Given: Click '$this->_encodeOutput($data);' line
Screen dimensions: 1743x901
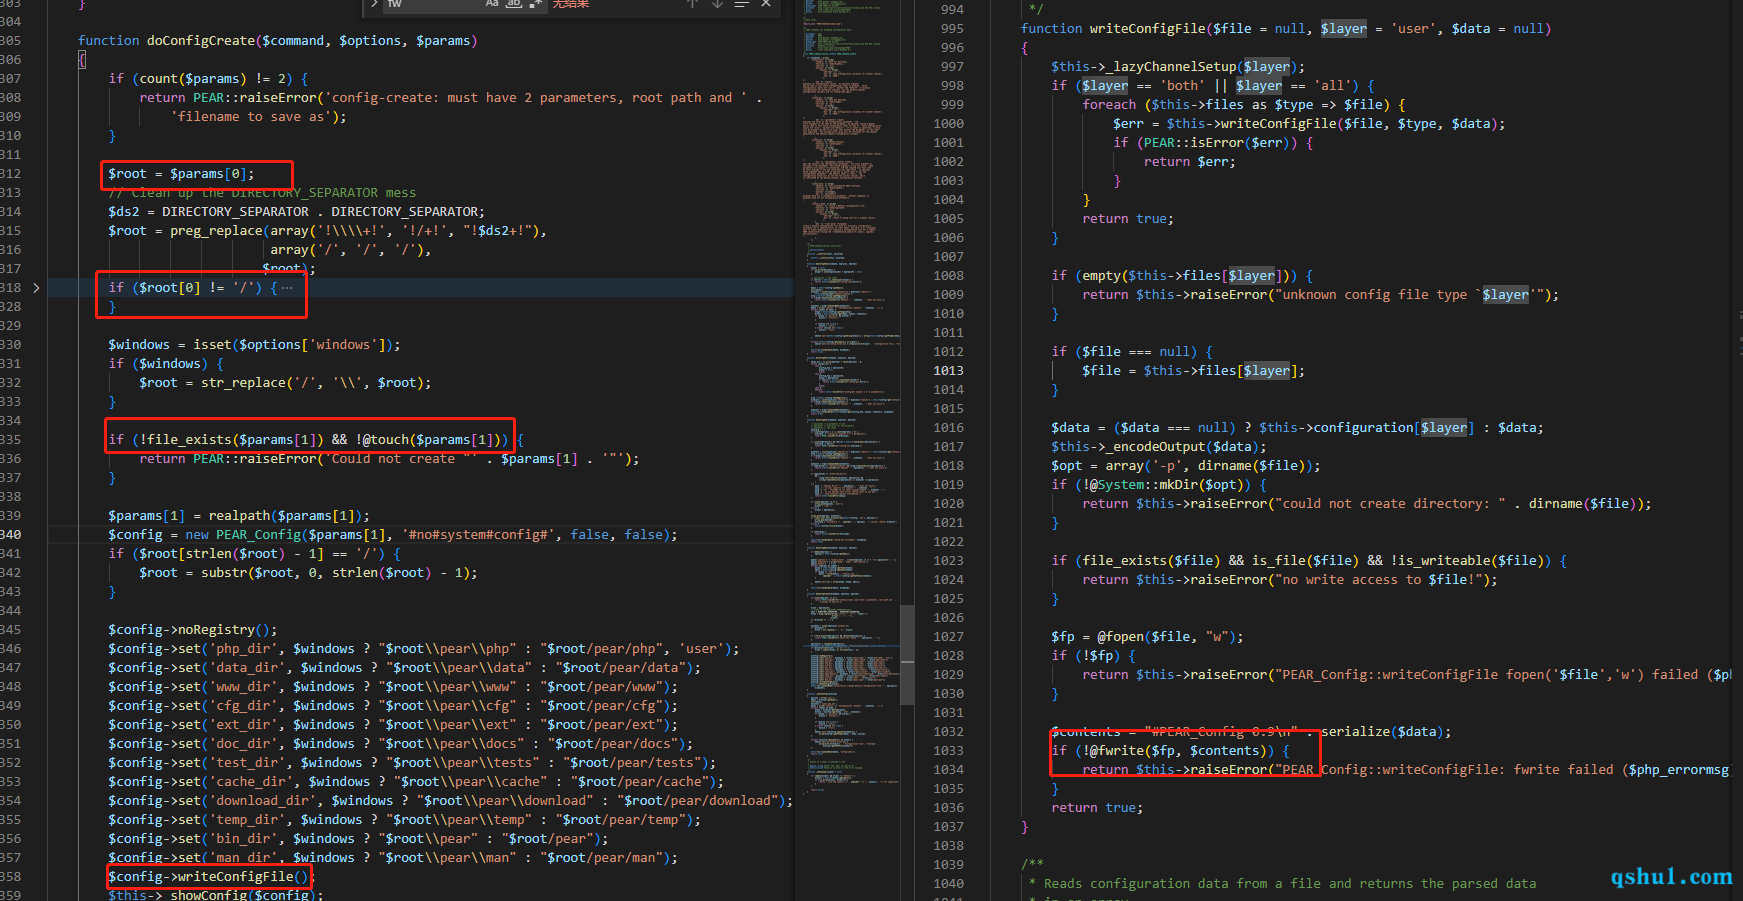Looking at the screenshot, I should (x=1159, y=447).
